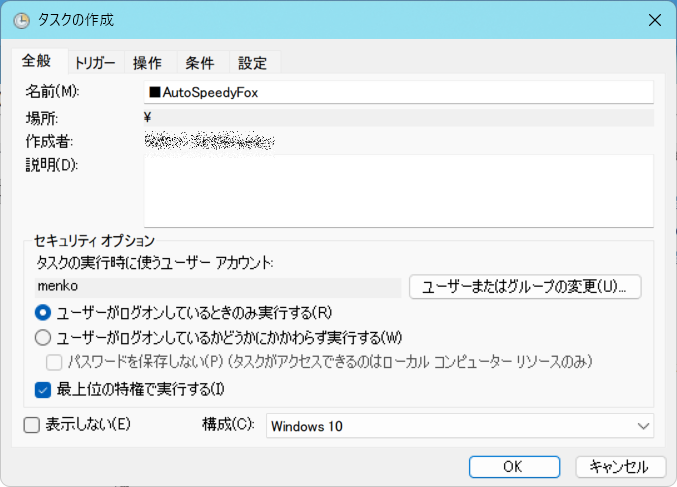
Task: Select ユーザーがログオンしているかどうかにかかわらず実行する radio button
Action: (x=43, y=338)
